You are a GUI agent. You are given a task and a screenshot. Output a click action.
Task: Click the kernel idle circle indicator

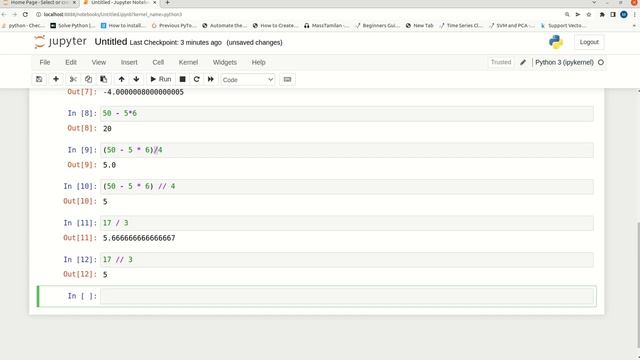click(601, 62)
